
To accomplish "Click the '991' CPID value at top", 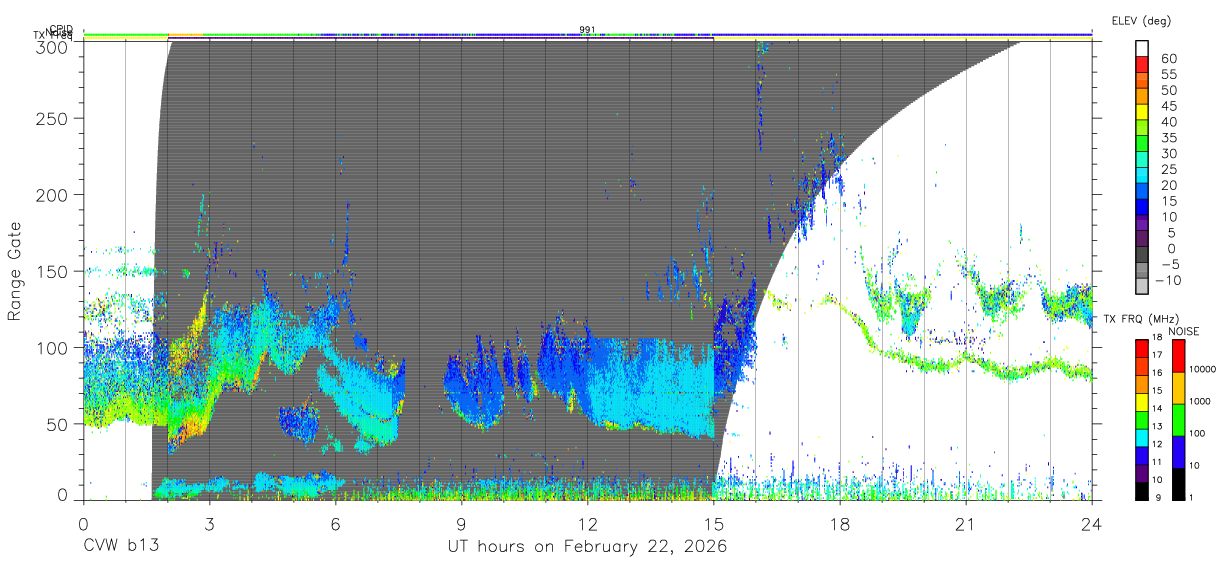I will pyautogui.click(x=587, y=30).
